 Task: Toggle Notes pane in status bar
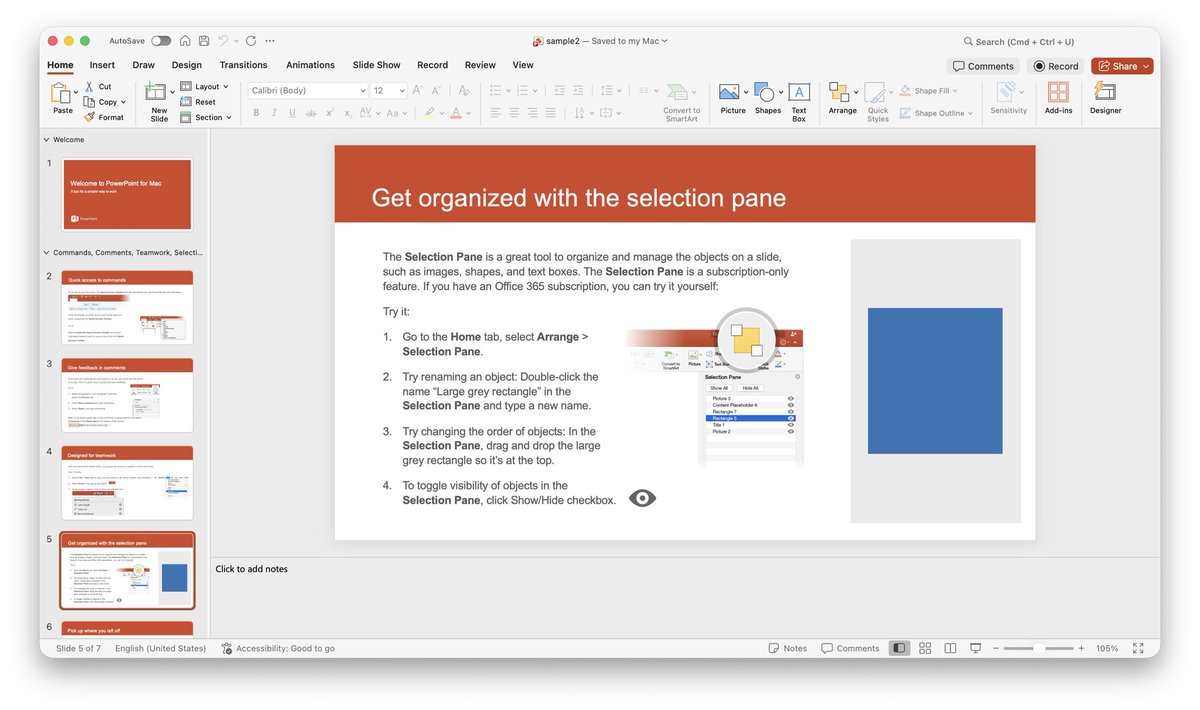788,648
